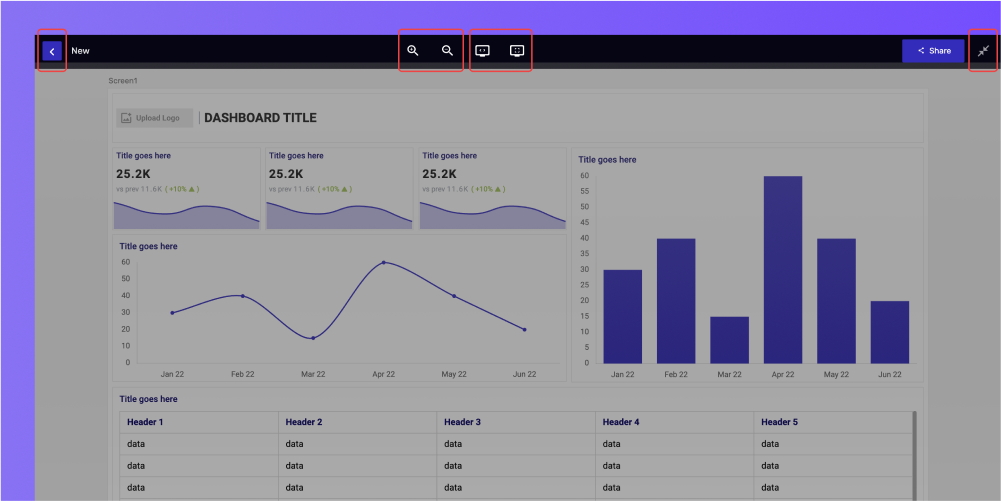This screenshot has height=501, width=1001.
Task: Click first data cell under Header 3
Action: [x=516, y=444]
